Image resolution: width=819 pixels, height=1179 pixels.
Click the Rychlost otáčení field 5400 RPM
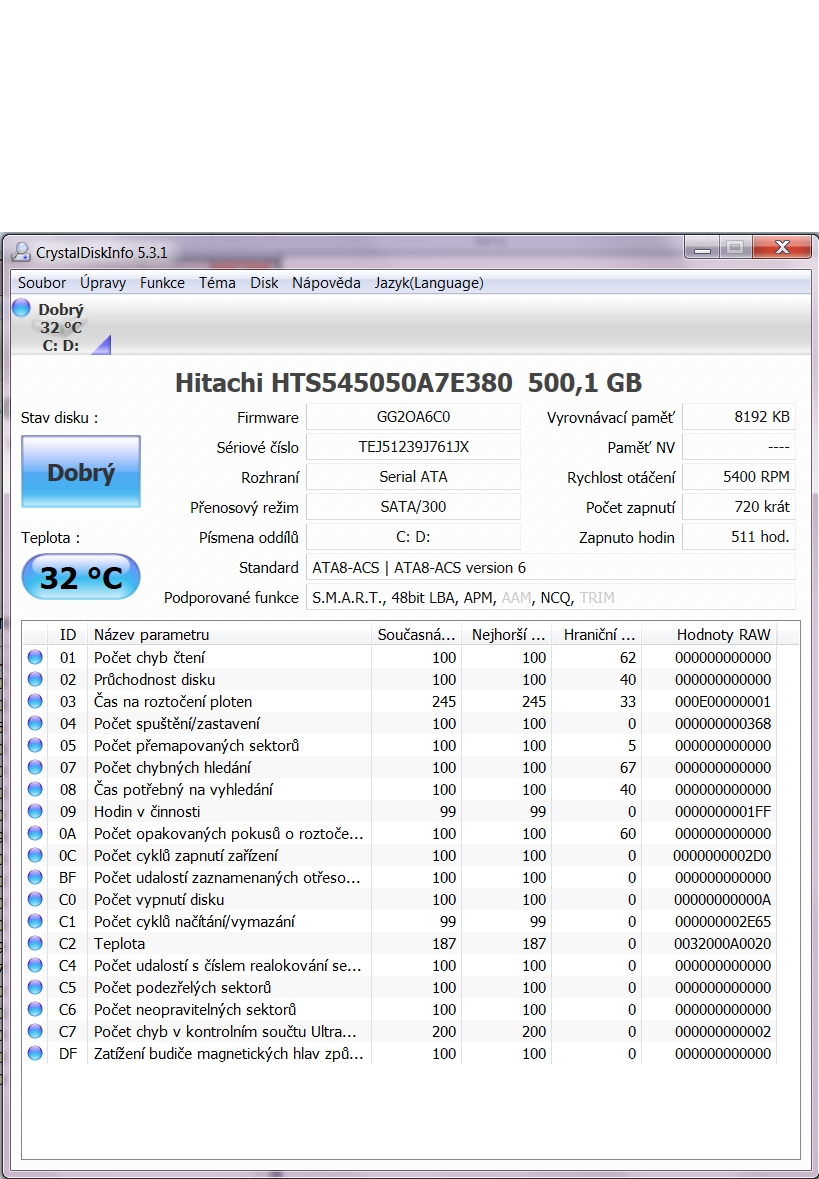739,477
